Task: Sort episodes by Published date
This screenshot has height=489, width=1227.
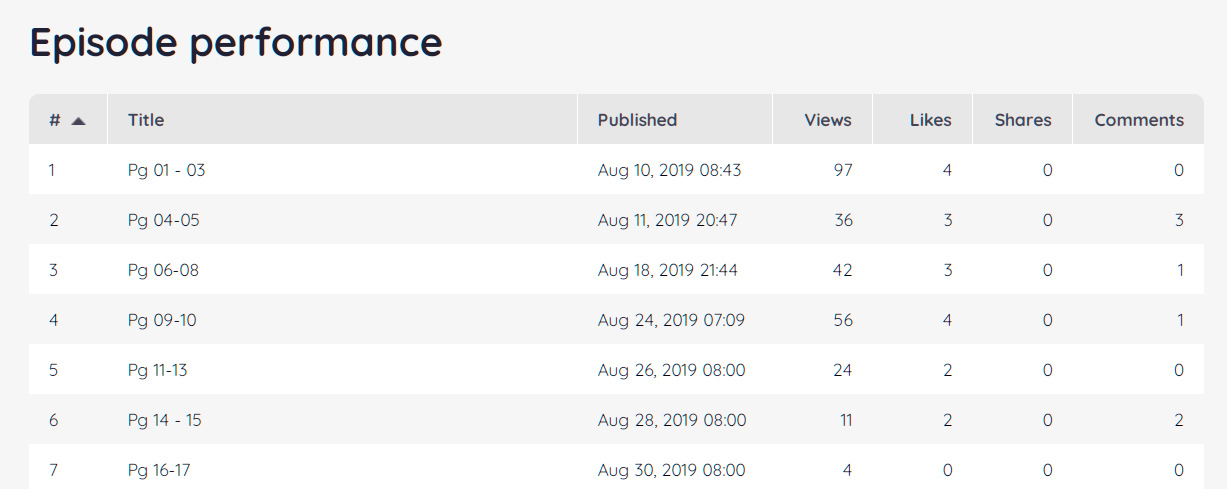Action: tap(637, 120)
